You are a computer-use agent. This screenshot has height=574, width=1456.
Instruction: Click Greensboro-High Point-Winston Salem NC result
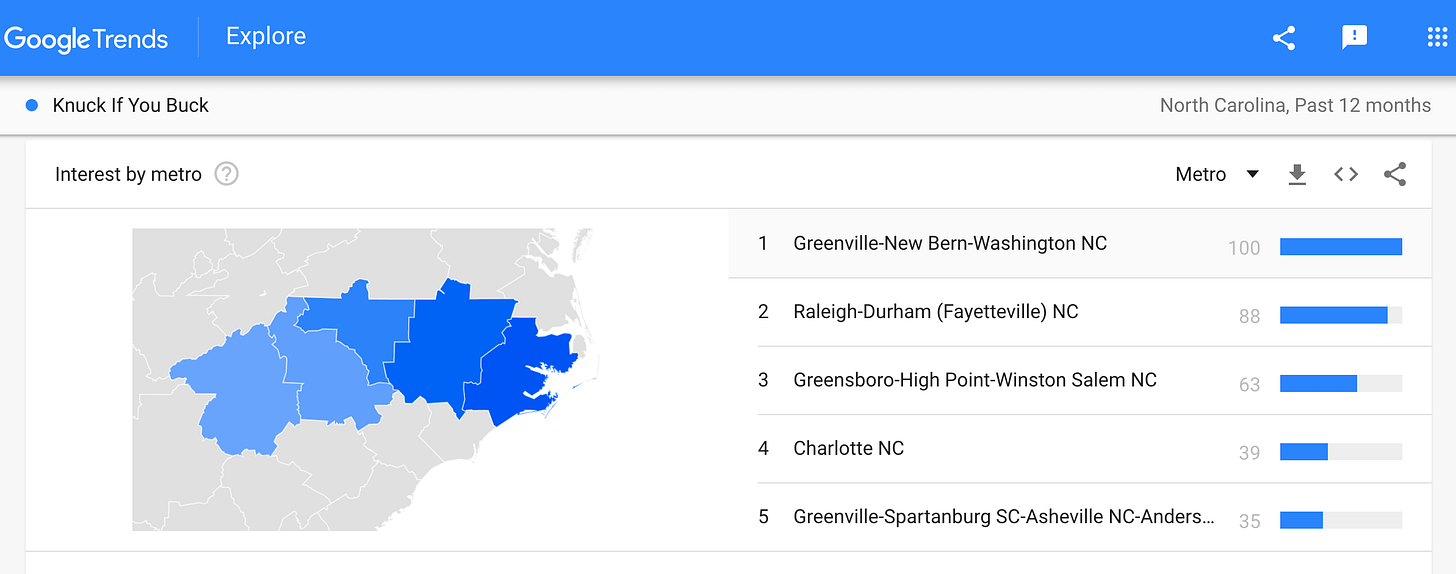coord(974,380)
